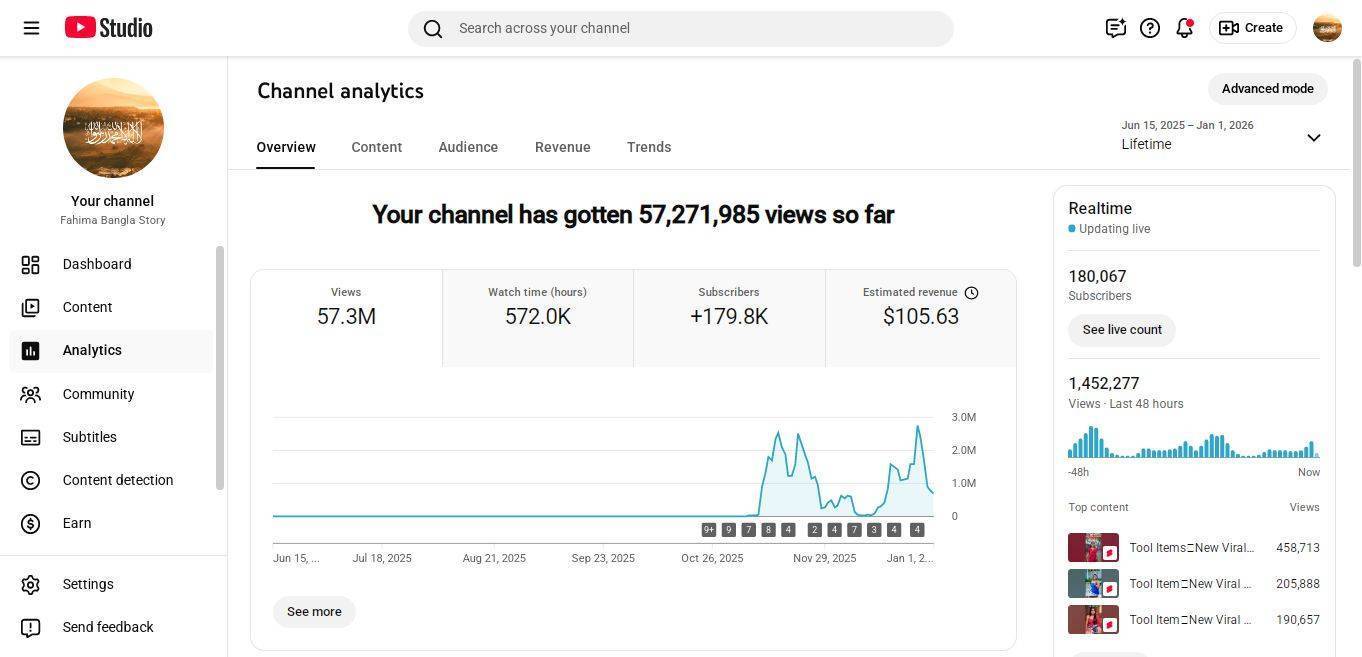Open the send feedback comment icon in header
Viewport: 1362px width, 657px height.
1115,28
